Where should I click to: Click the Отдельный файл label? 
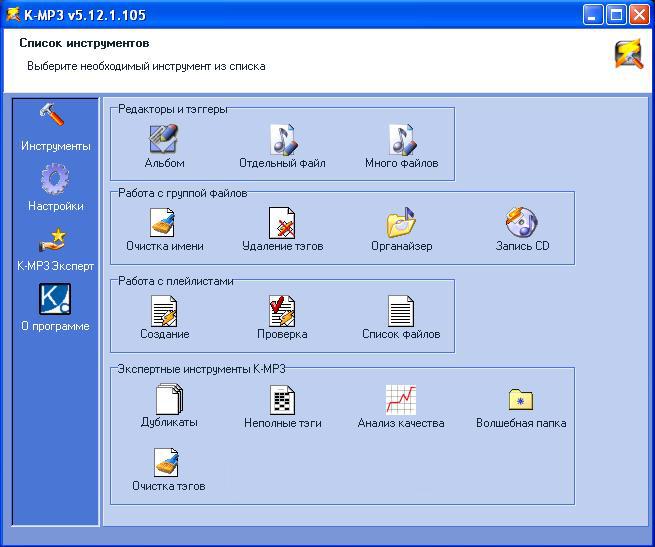282,163
